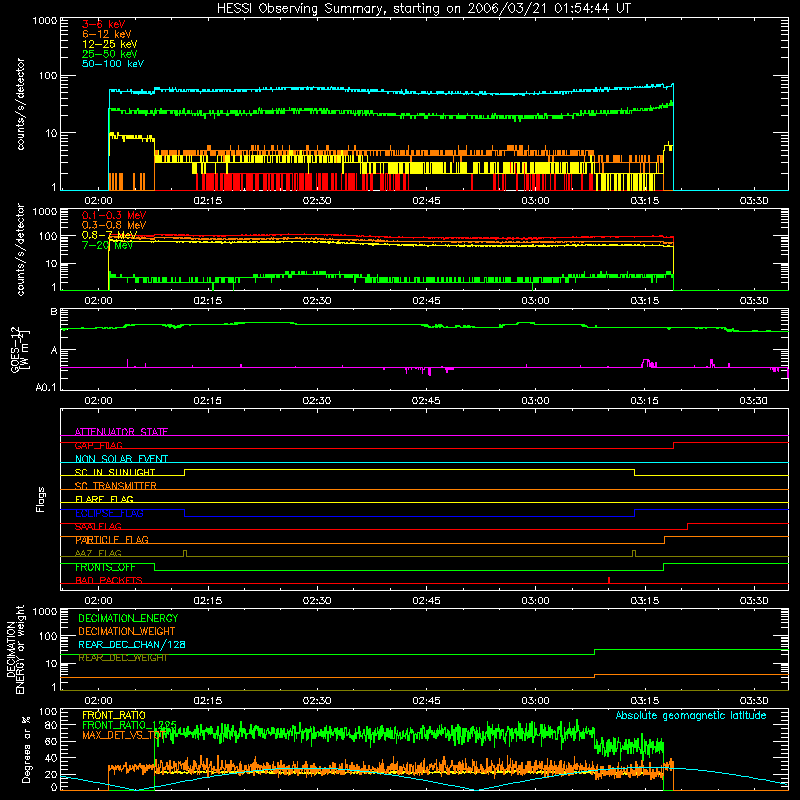Screen dimensions: 800x800
Task: Click the HESSI Observing Summary title text
Action: pyautogui.click(x=423, y=9)
